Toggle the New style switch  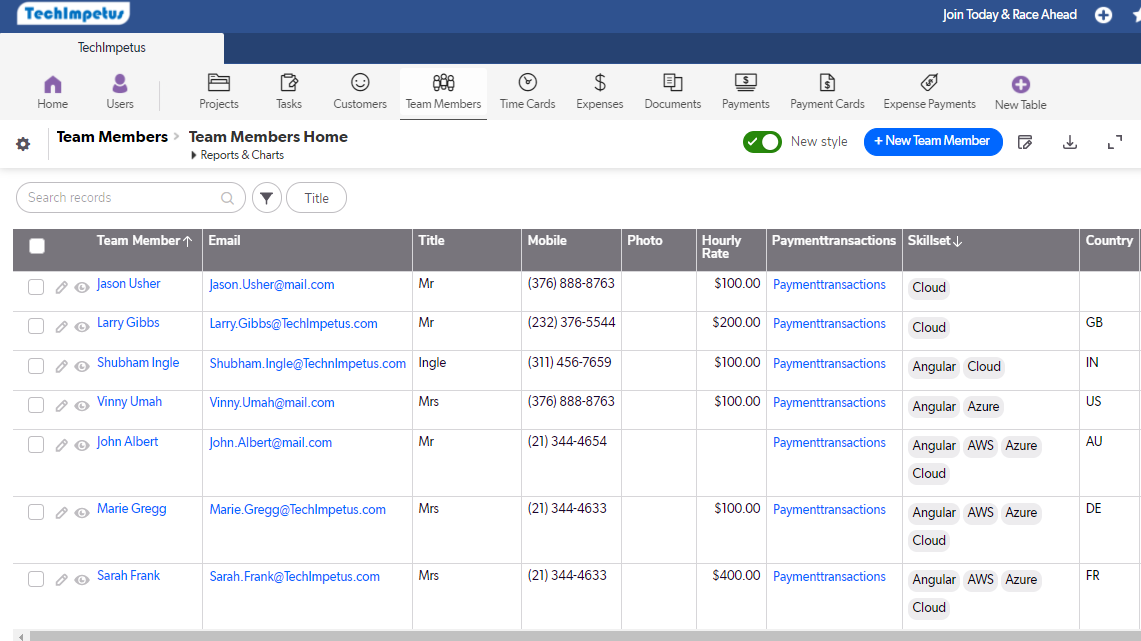click(762, 142)
